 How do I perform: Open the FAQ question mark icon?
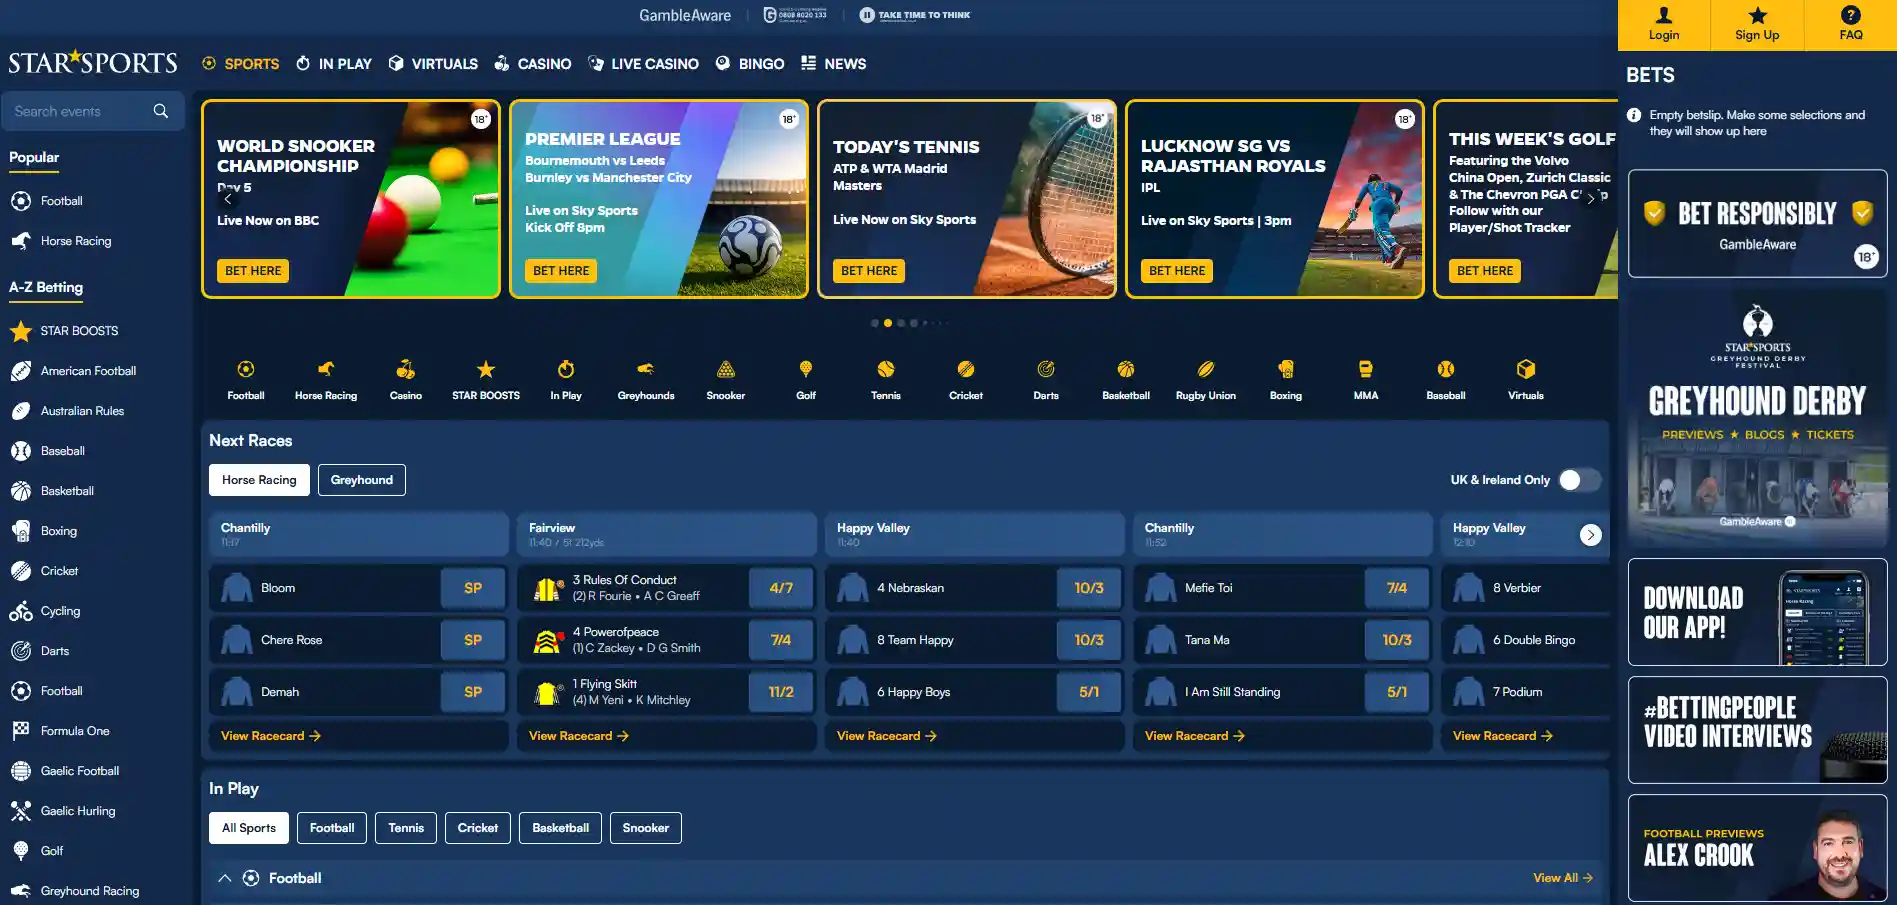tap(1851, 15)
